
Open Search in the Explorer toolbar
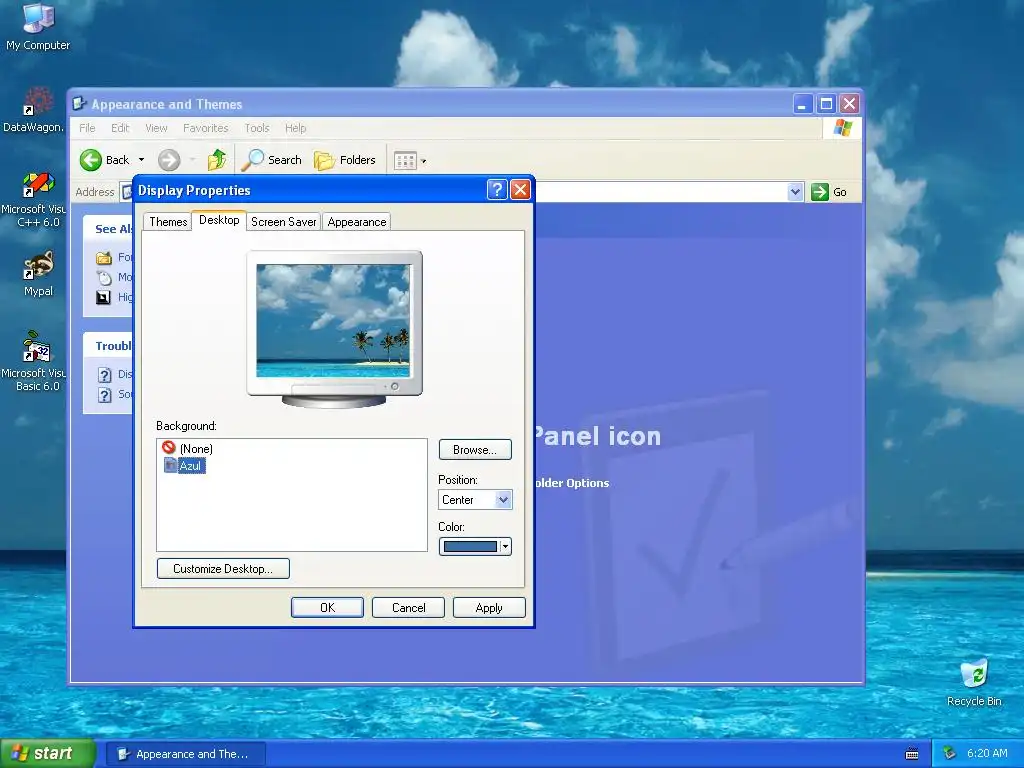coord(272,160)
